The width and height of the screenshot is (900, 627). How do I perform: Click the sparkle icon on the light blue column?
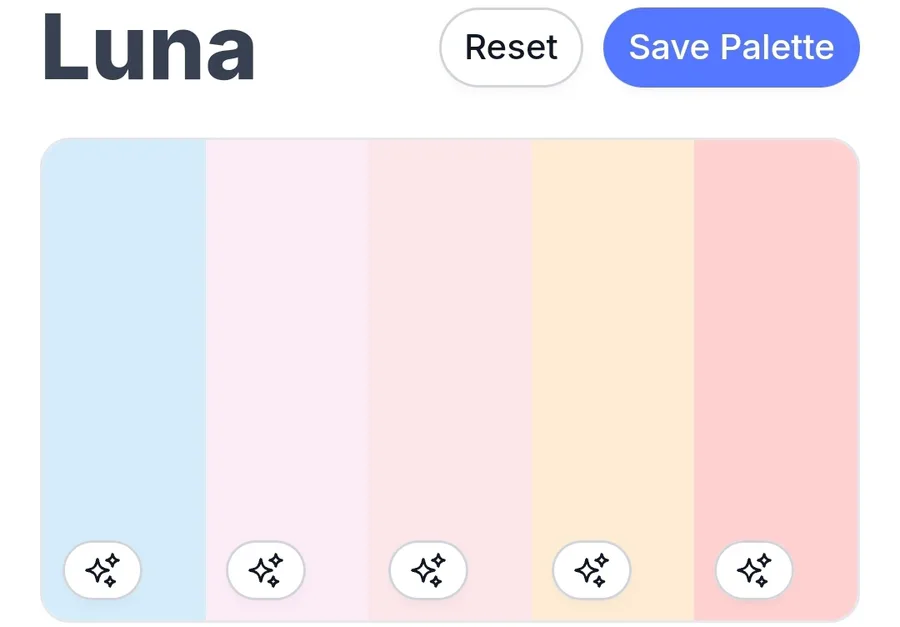pos(102,570)
